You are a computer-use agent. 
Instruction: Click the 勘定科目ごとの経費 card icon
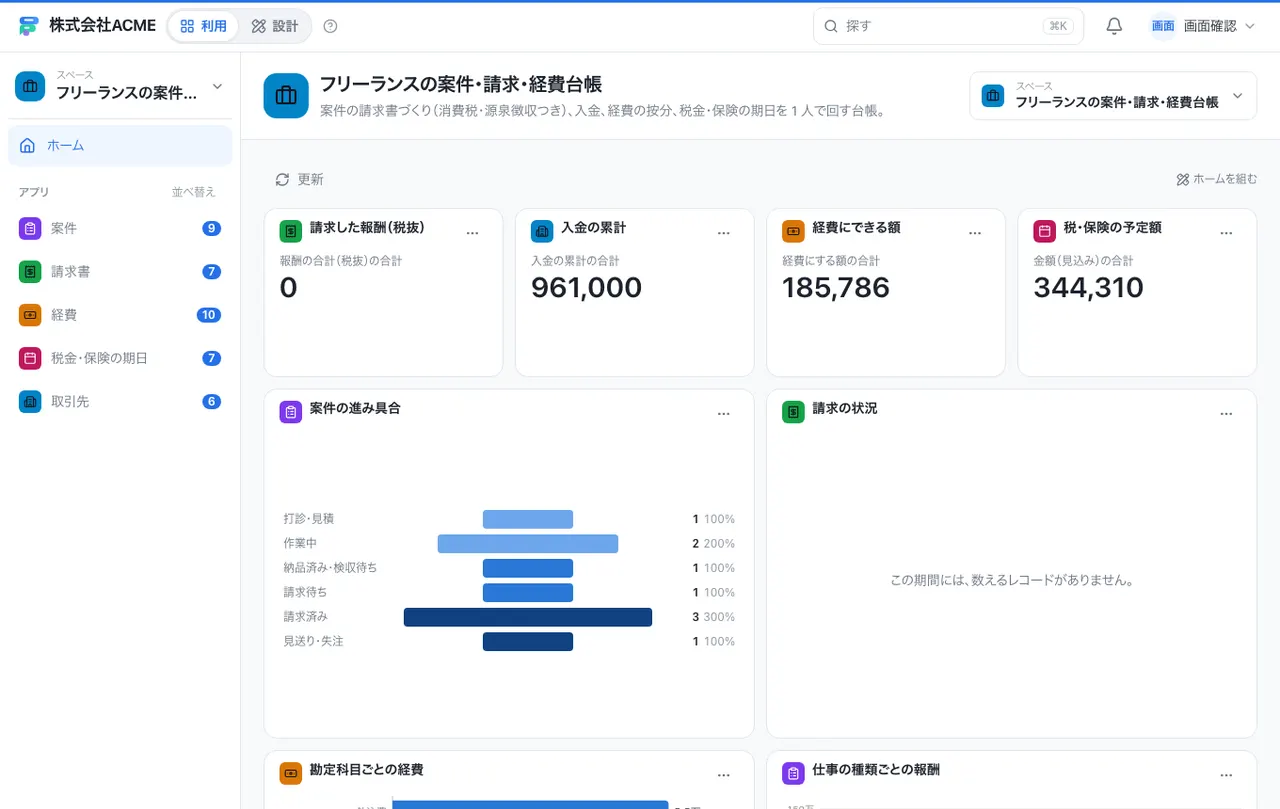(x=291, y=773)
